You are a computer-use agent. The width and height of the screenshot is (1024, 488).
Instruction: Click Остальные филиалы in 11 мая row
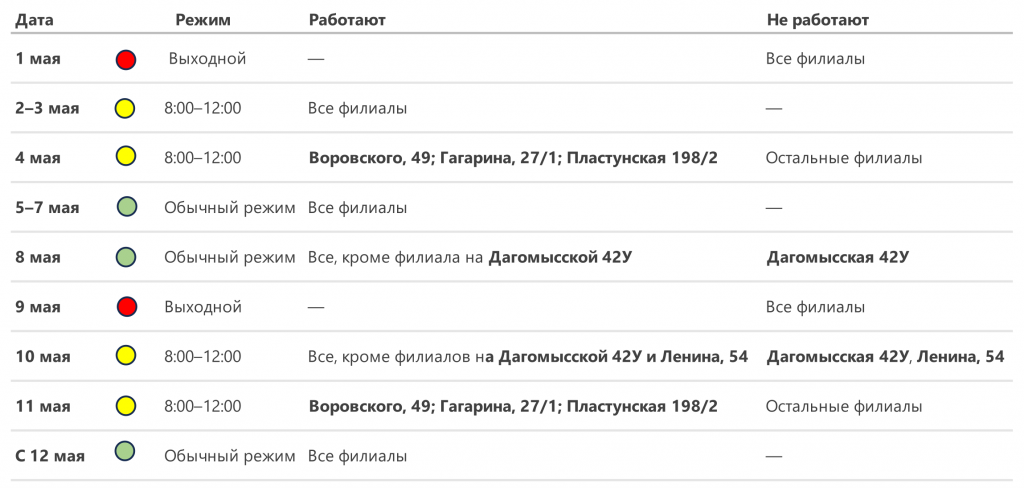(843, 407)
